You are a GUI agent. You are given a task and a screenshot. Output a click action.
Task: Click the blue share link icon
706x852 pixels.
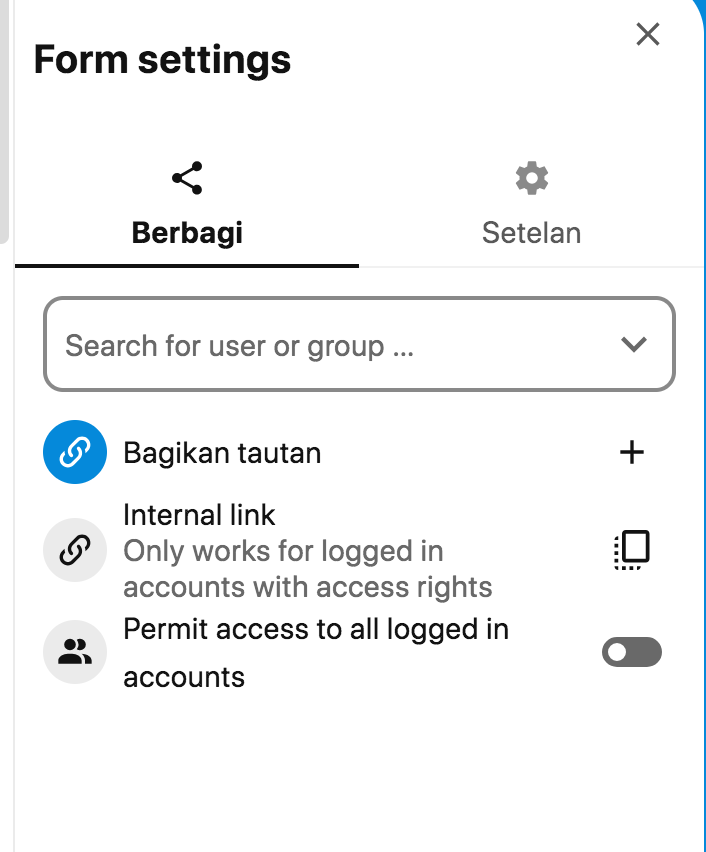pos(75,452)
